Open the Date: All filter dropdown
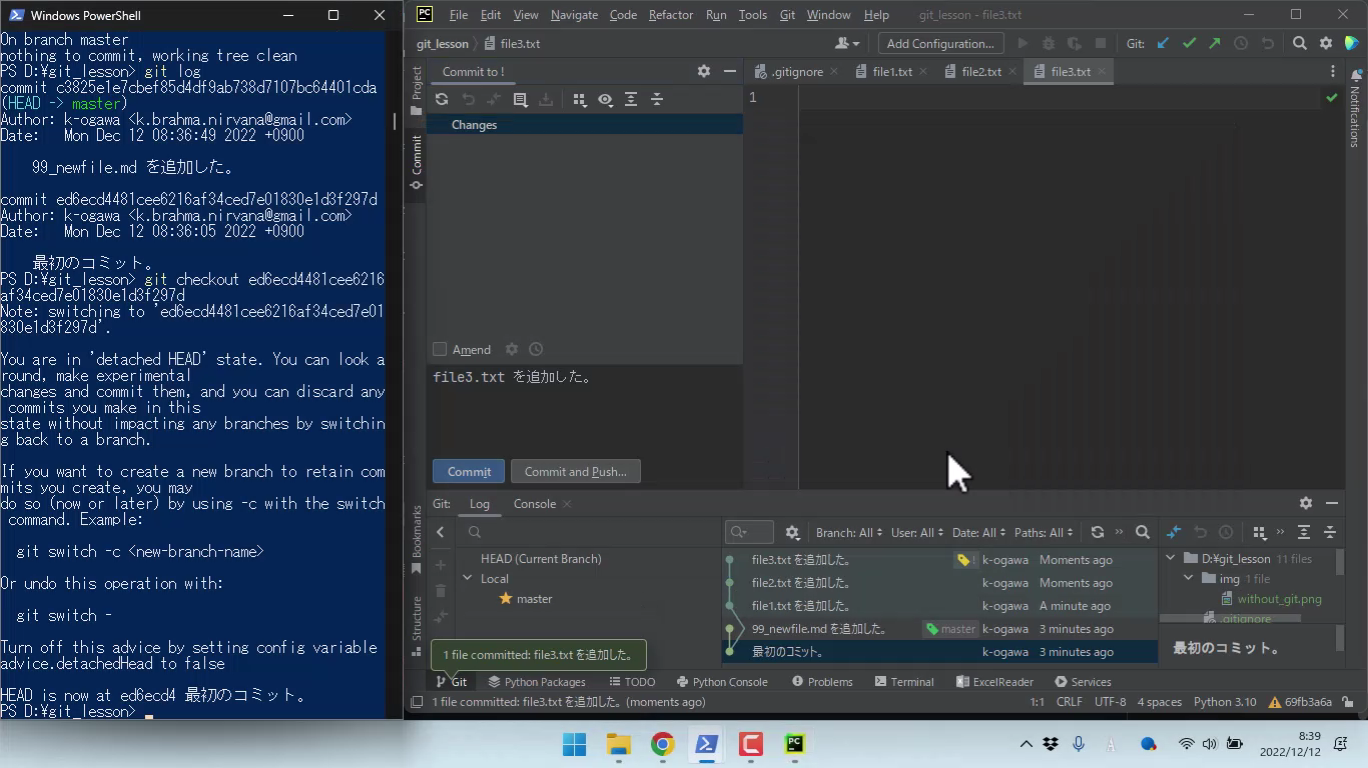 [978, 533]
